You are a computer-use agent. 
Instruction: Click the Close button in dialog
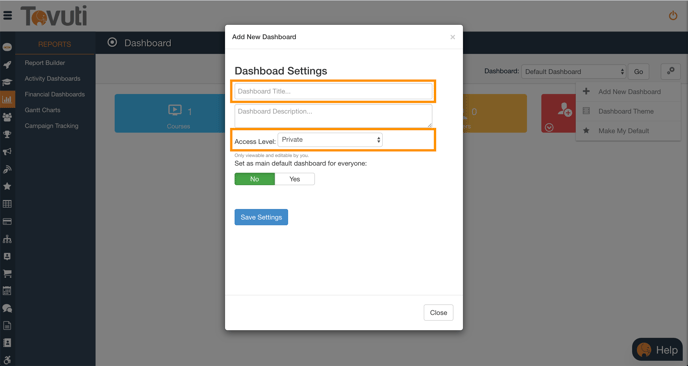pos(438,312)
